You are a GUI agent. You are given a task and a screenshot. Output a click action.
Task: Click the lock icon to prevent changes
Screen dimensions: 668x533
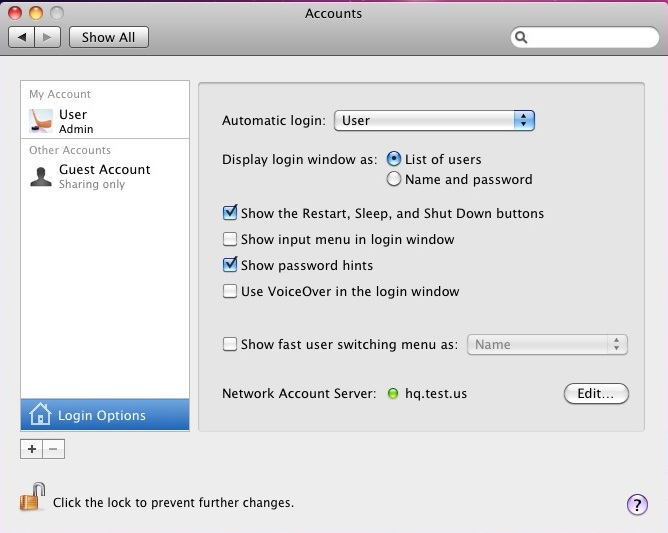point(33,497)
